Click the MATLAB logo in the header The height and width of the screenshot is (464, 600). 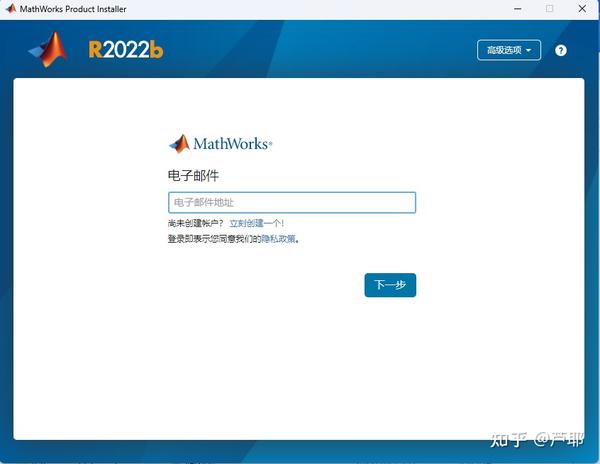coord(49,50)
